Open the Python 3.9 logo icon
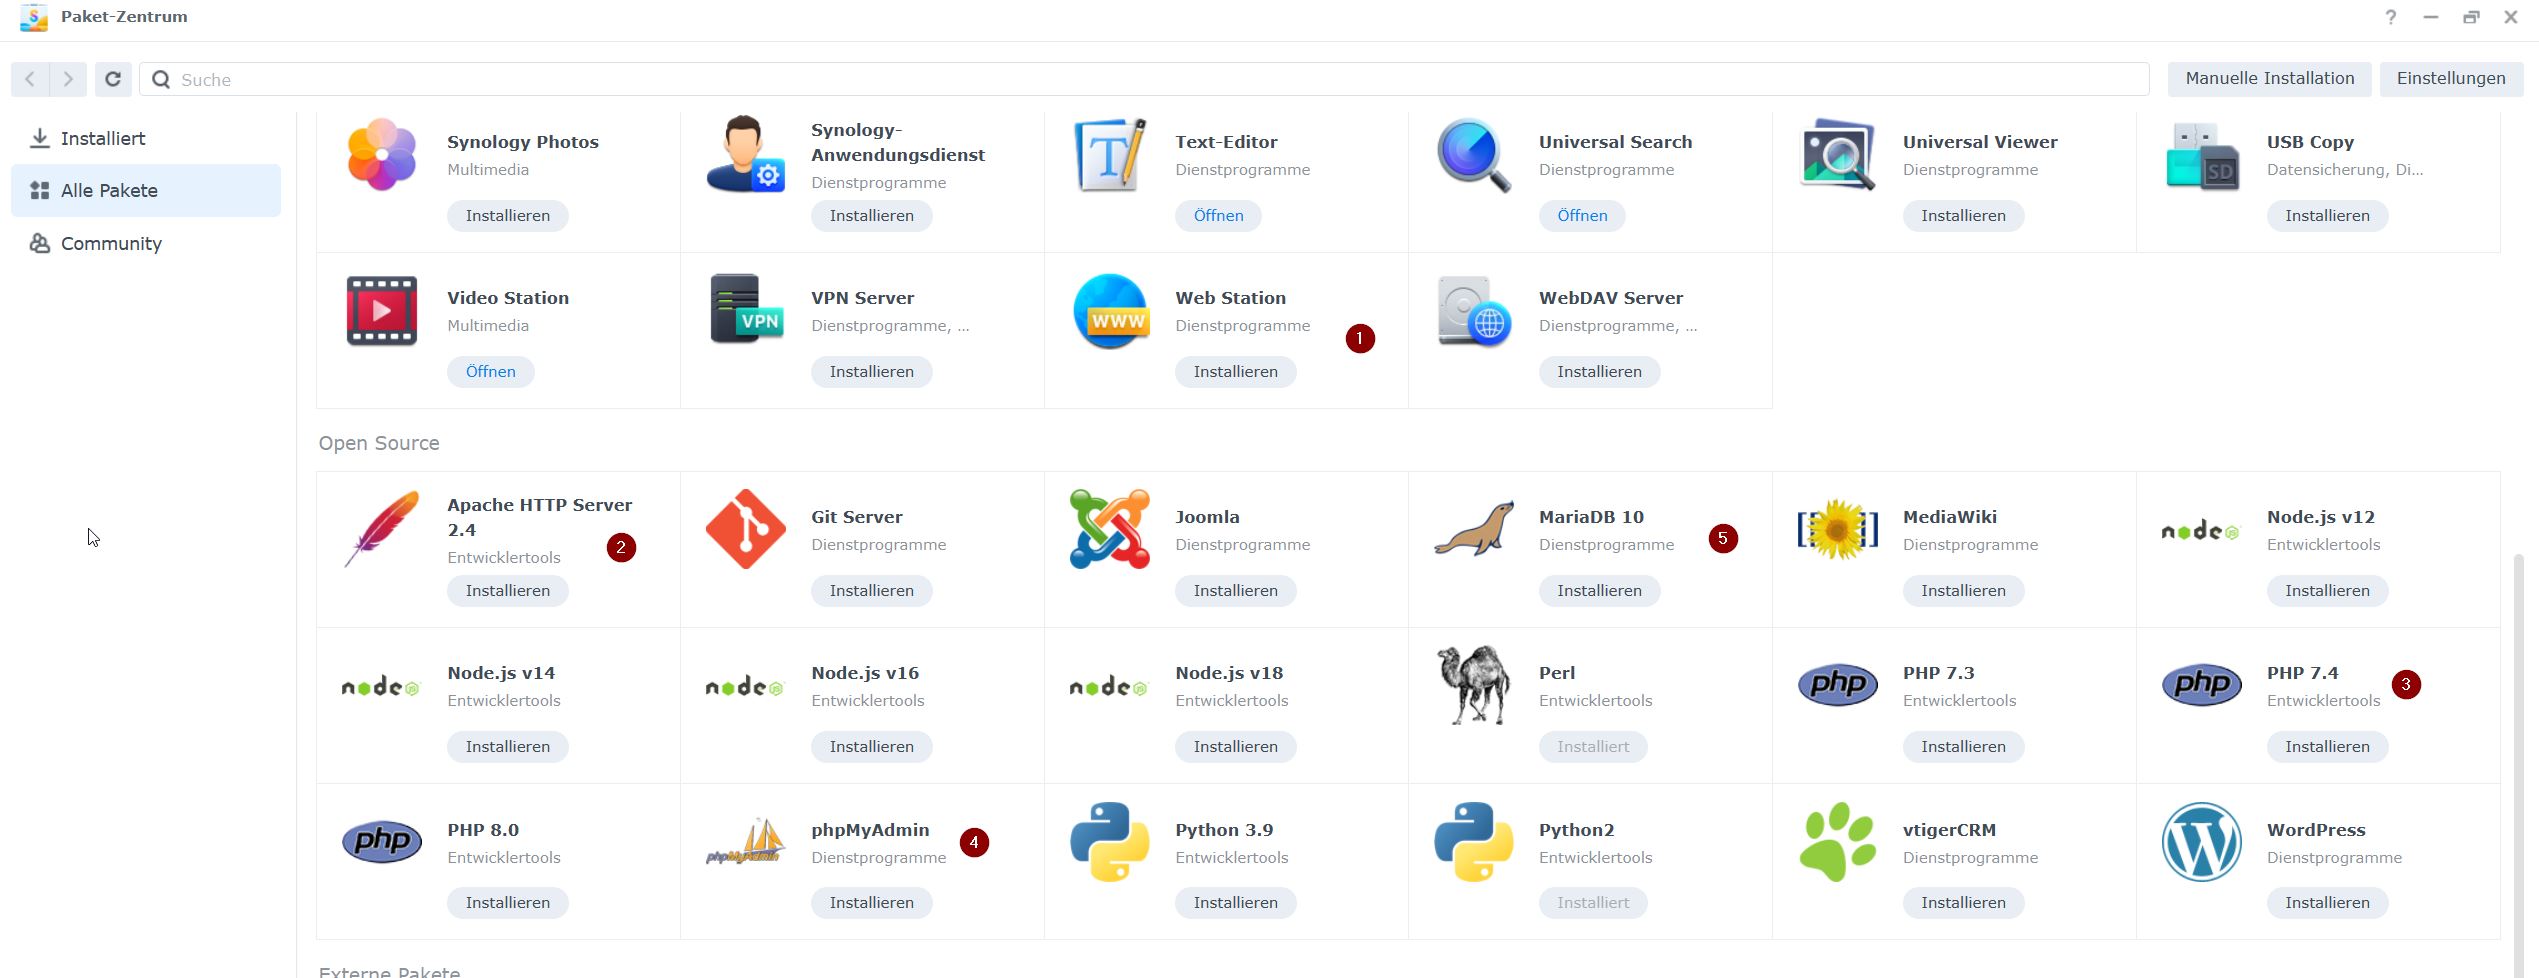 pyautogui.click(x=1110, y=841)
